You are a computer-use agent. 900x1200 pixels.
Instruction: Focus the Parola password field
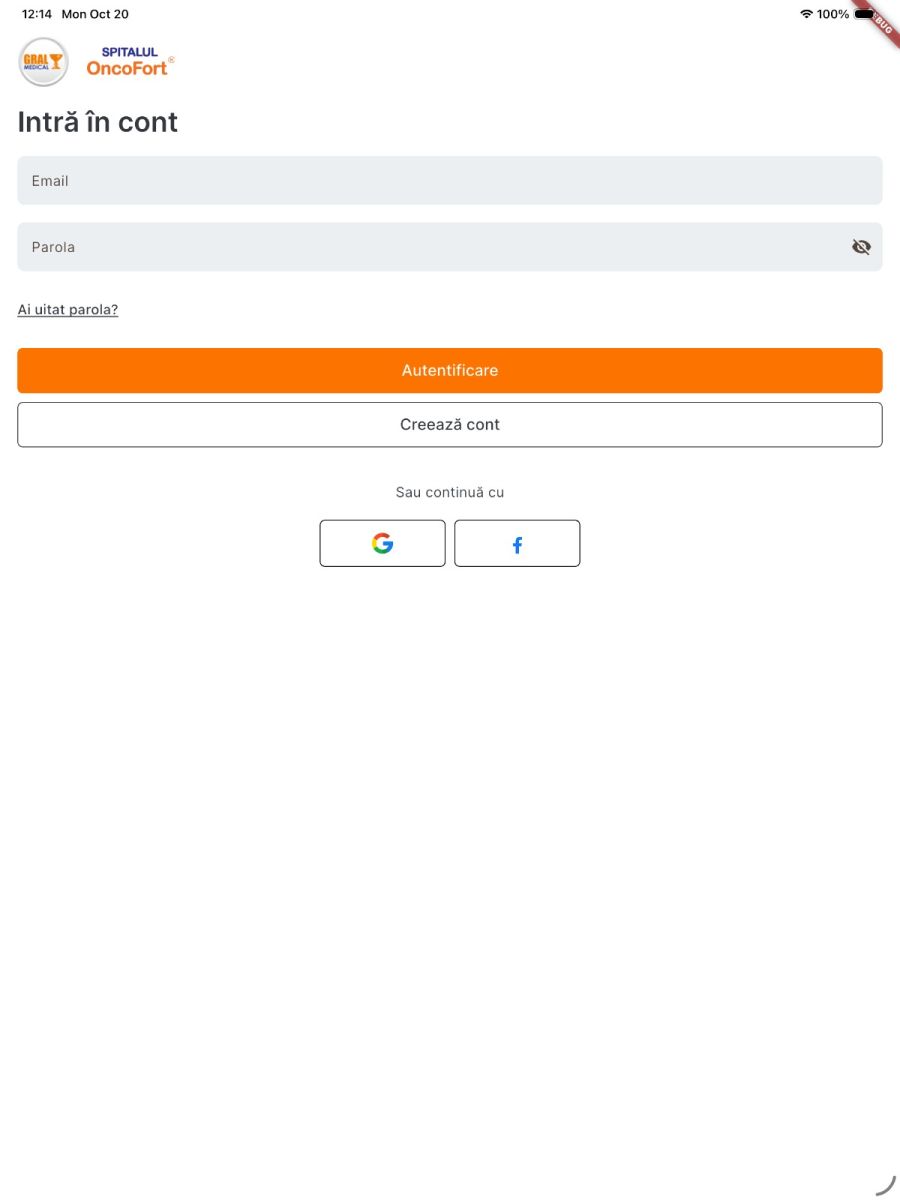click(x=430, y=247)
